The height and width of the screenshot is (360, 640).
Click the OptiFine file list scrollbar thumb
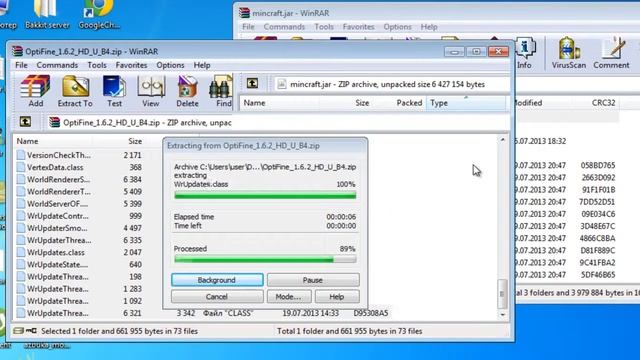coord(502,294)
